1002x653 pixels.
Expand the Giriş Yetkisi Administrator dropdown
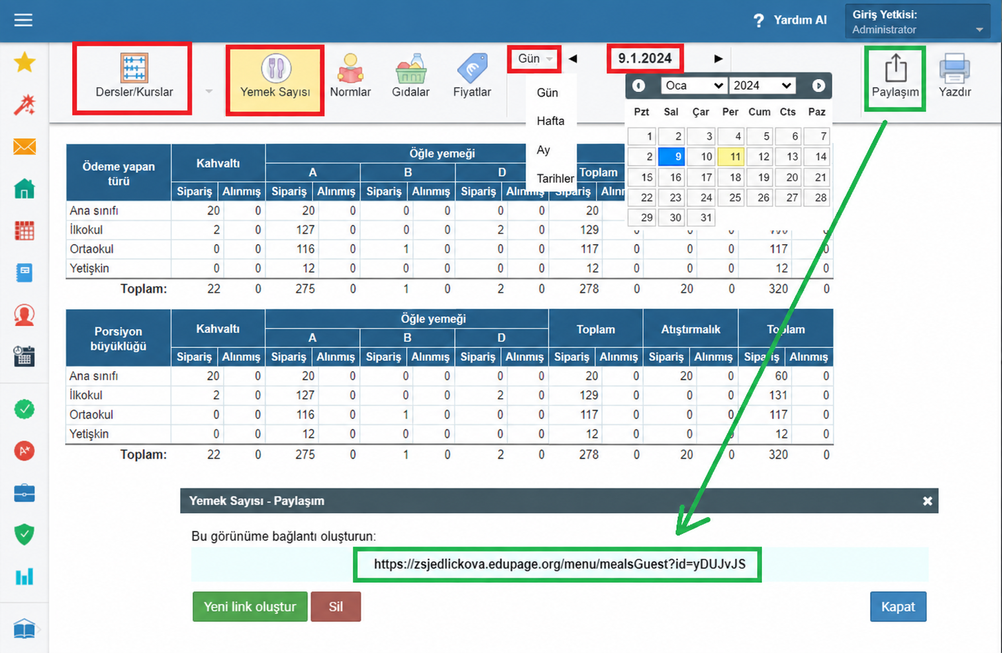(918, 22)
